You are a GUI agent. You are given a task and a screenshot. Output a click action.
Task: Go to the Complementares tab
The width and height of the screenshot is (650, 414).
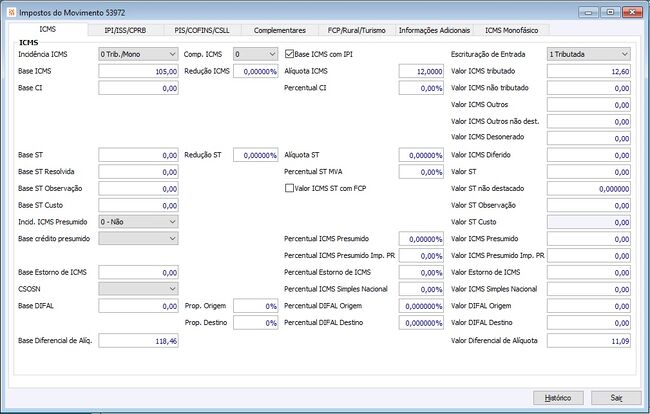(x=280, y=30)
